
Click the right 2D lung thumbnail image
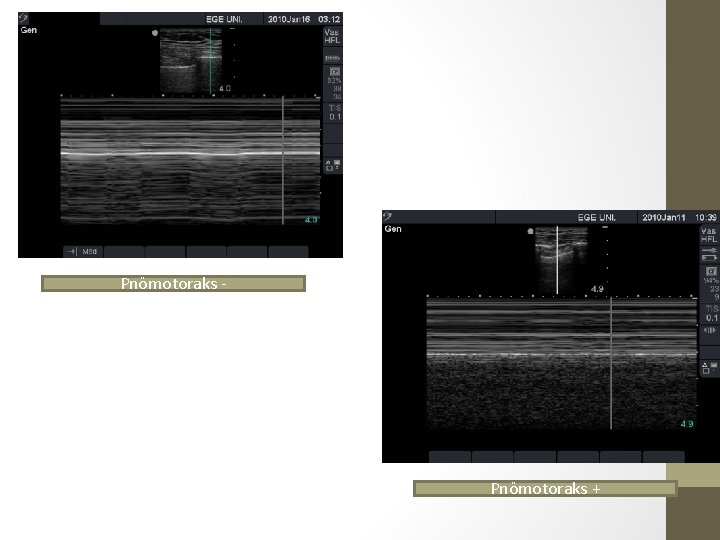tap(562, 260)
